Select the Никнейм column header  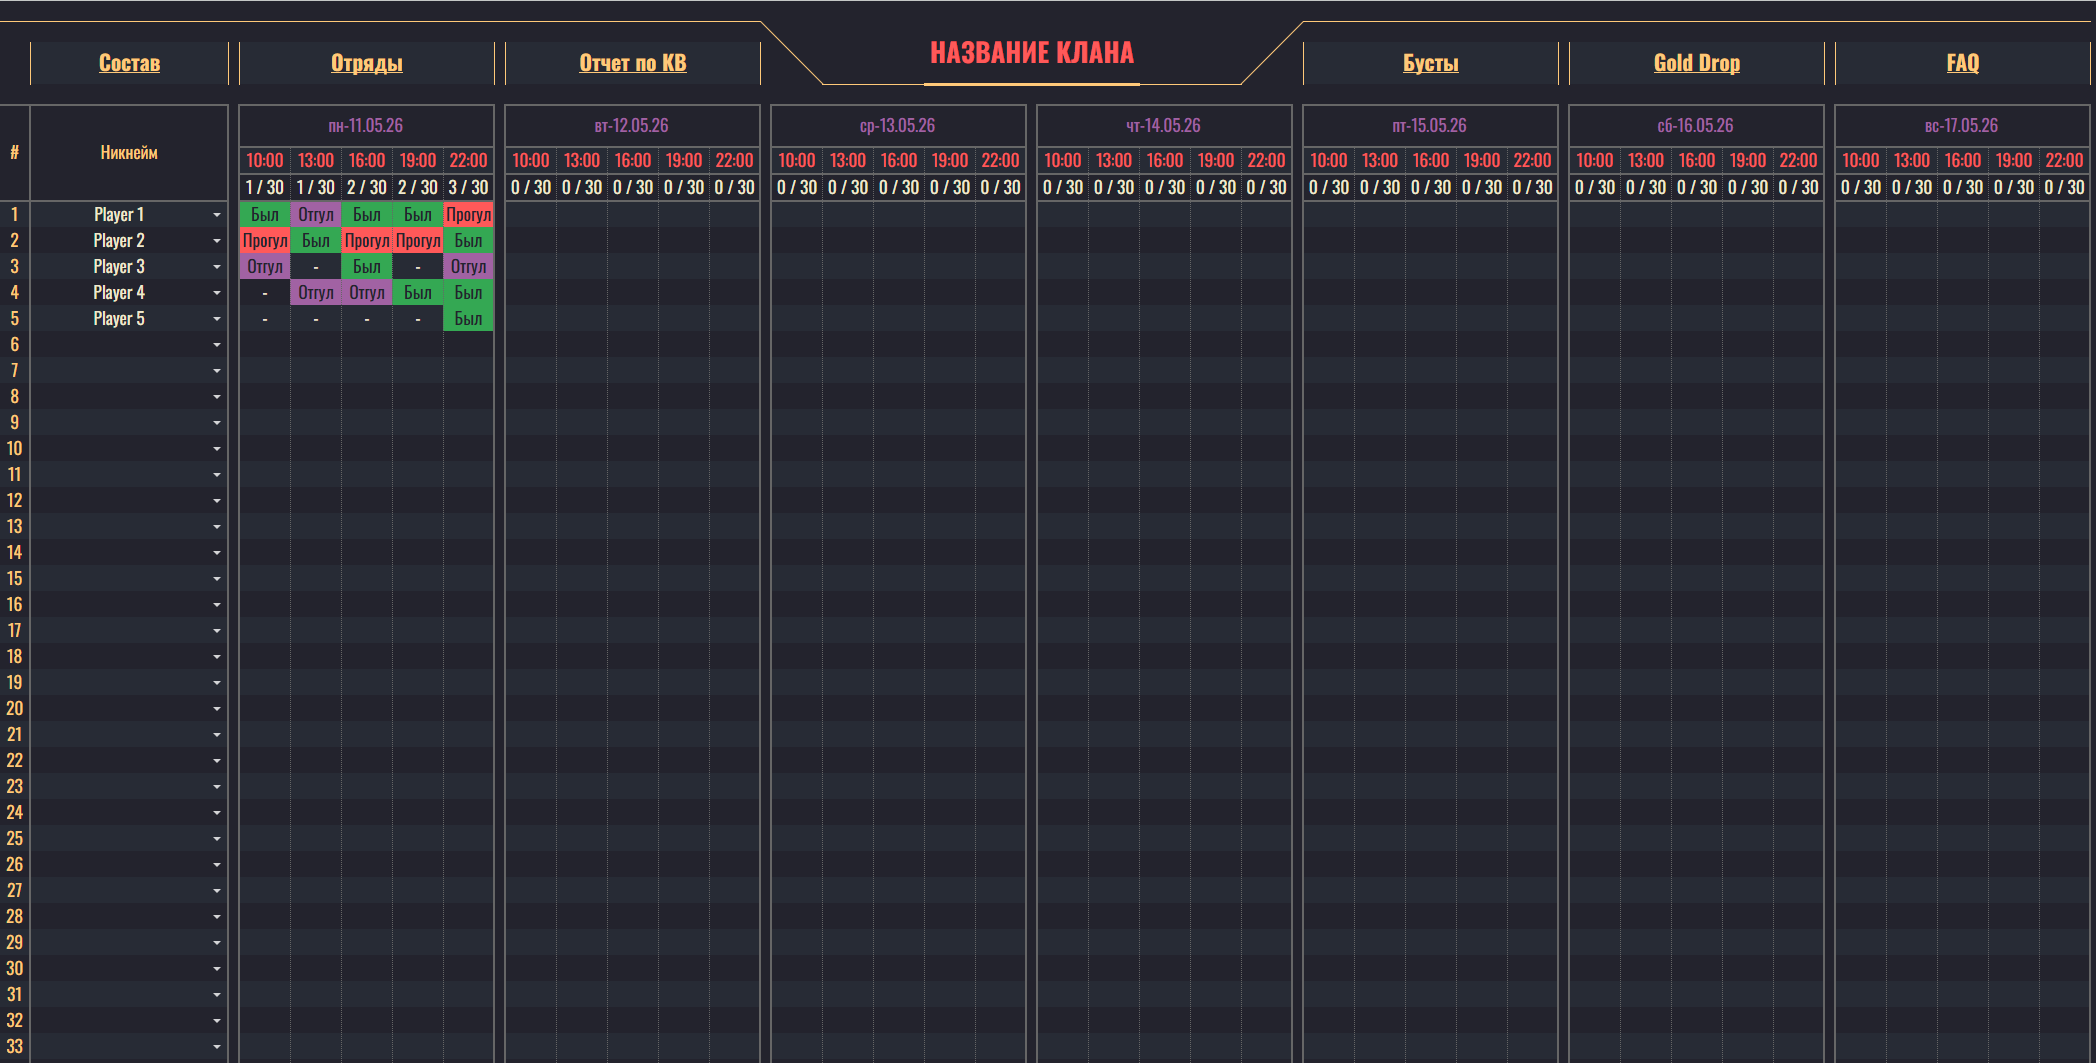[x=129, y=153]
